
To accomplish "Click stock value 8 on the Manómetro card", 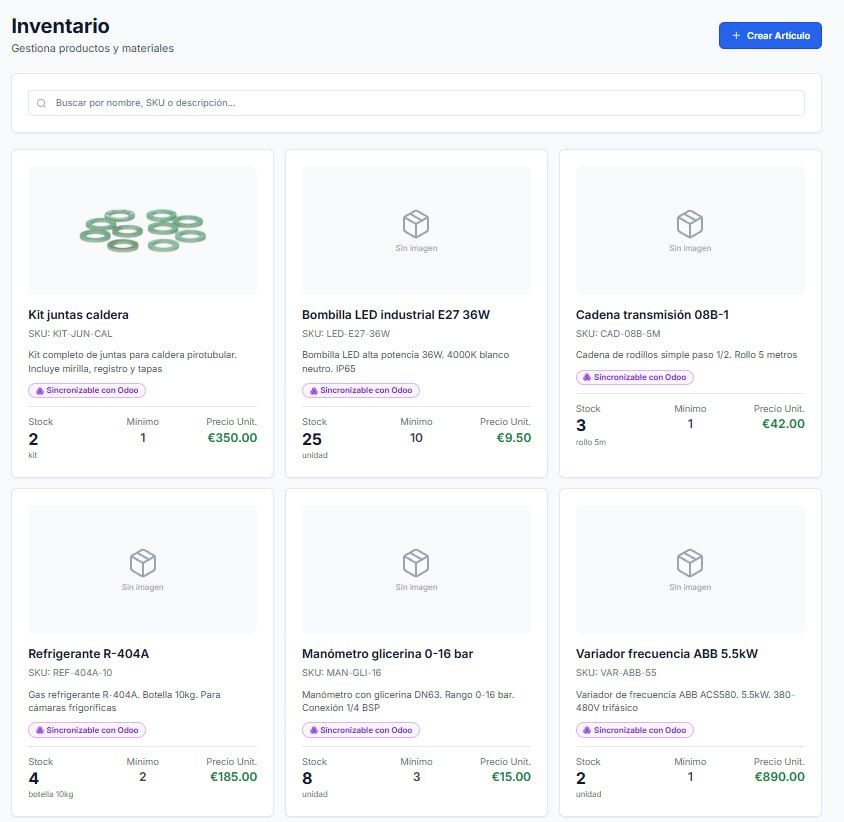I will coord(307,779).
